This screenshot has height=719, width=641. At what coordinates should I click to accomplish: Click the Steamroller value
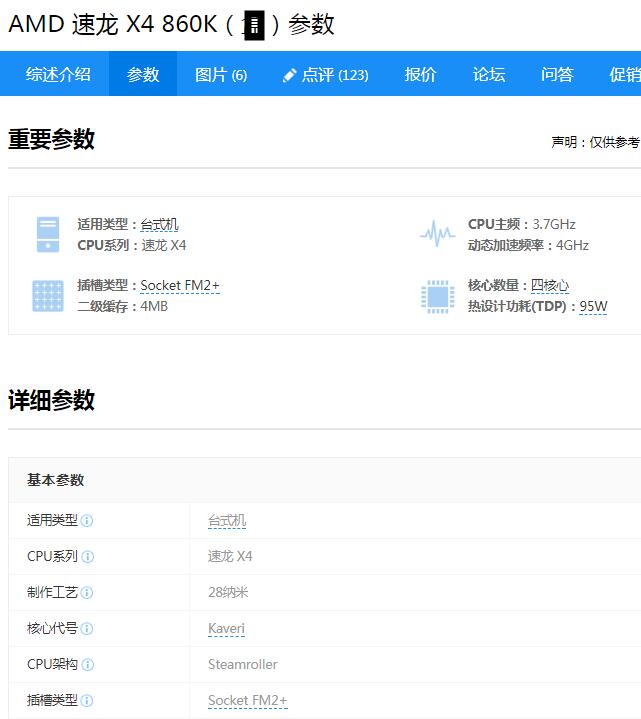click(x=243, y=664)
